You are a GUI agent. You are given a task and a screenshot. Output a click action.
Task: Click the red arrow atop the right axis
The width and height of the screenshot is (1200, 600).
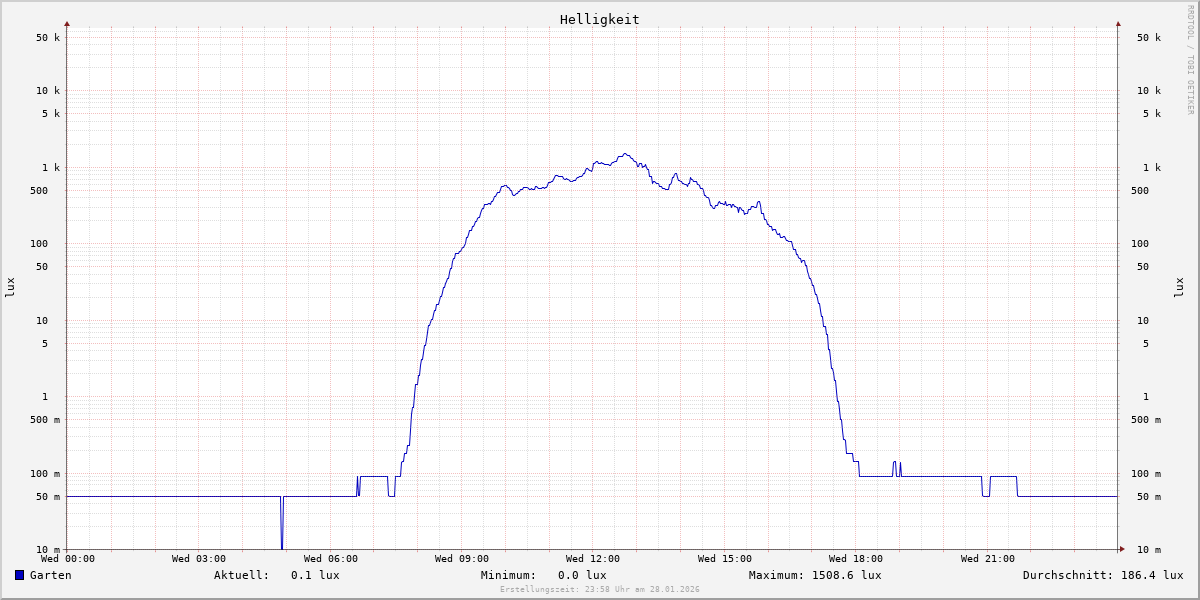(1118, 23)
